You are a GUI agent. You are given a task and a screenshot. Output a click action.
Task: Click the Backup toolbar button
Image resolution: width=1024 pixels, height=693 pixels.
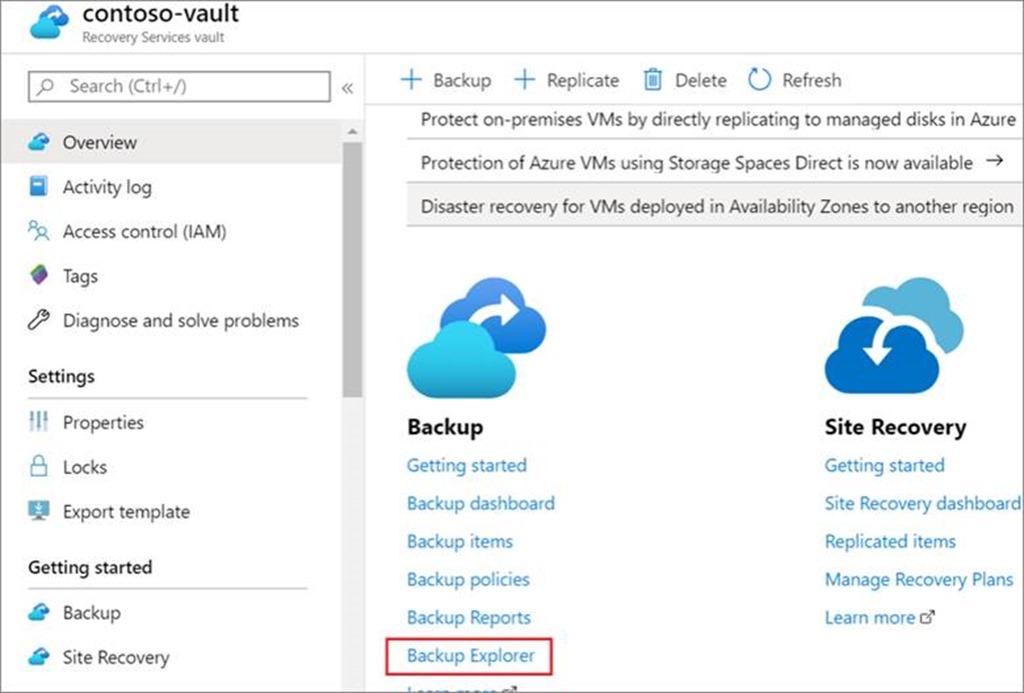(x=446, y=80)
